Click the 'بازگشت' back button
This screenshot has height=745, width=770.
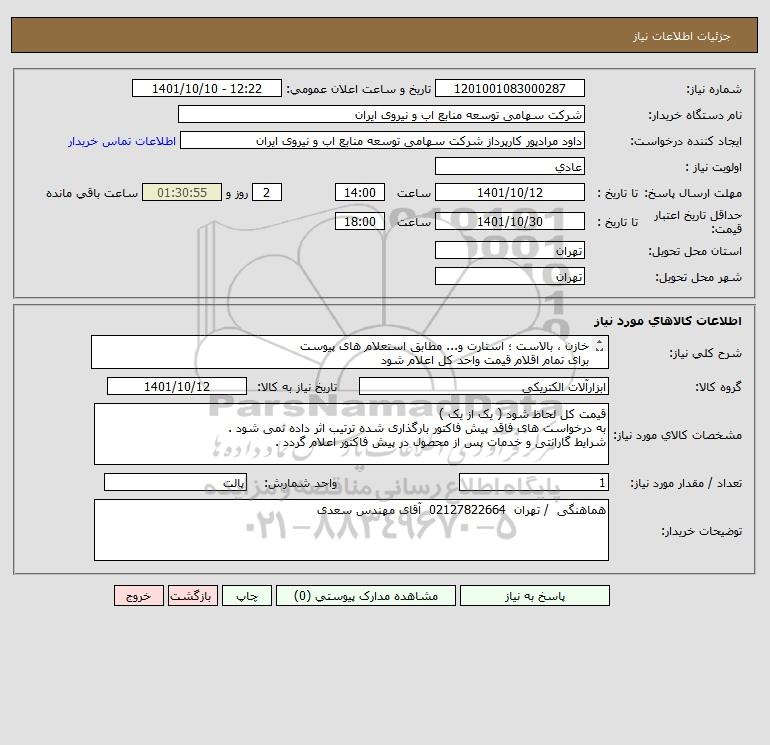coord(192,596)
